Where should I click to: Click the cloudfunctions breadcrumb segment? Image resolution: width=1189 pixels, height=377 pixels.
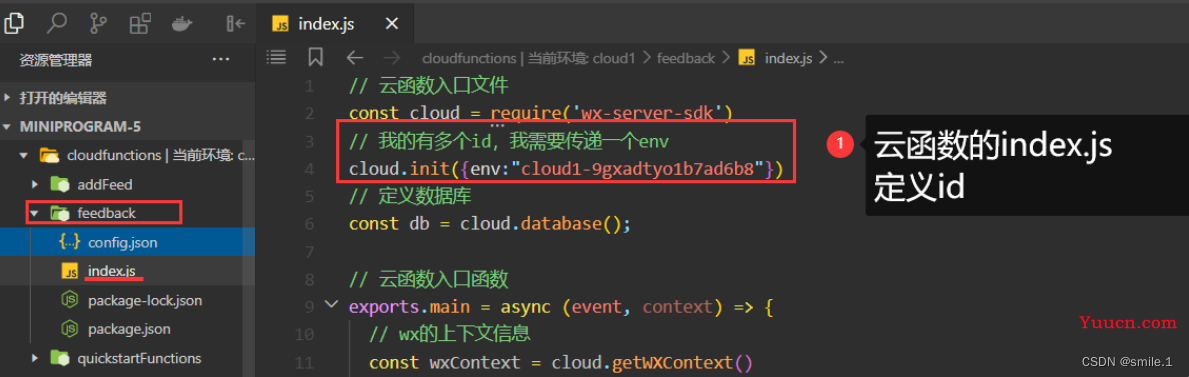pos(529,58)
